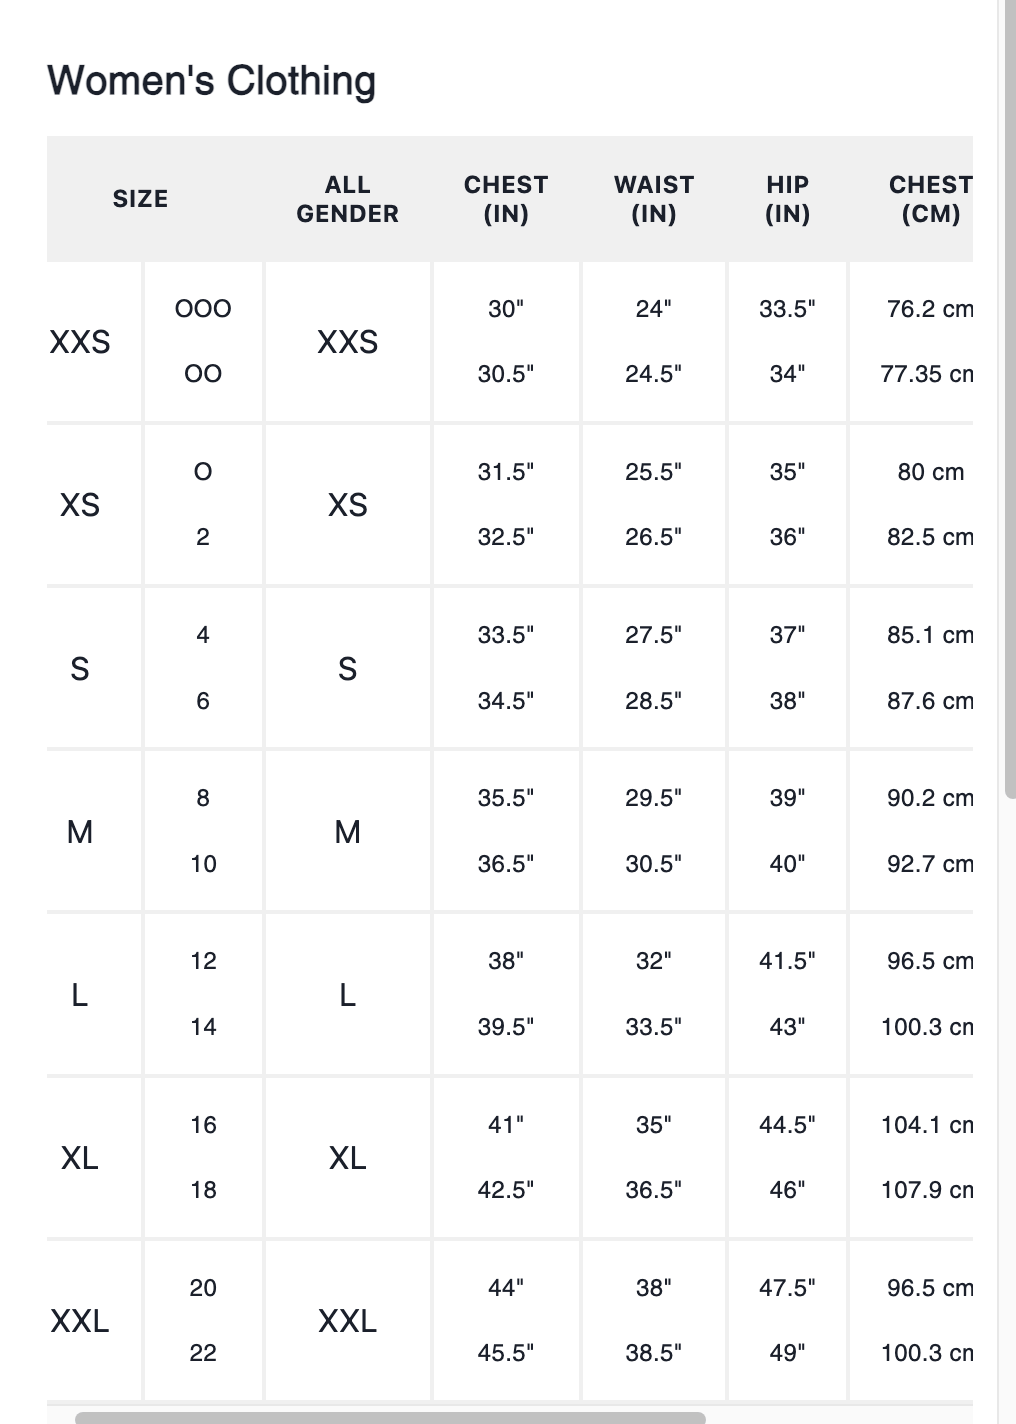
Task: Click the SIZE column header
Action: click(x=140, y=199)
